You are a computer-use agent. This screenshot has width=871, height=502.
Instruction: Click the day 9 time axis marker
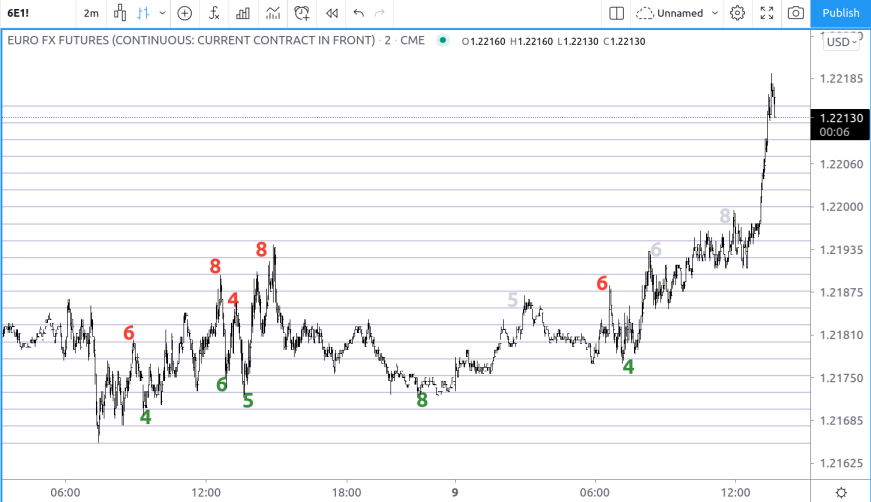click(x=455, y=493)
